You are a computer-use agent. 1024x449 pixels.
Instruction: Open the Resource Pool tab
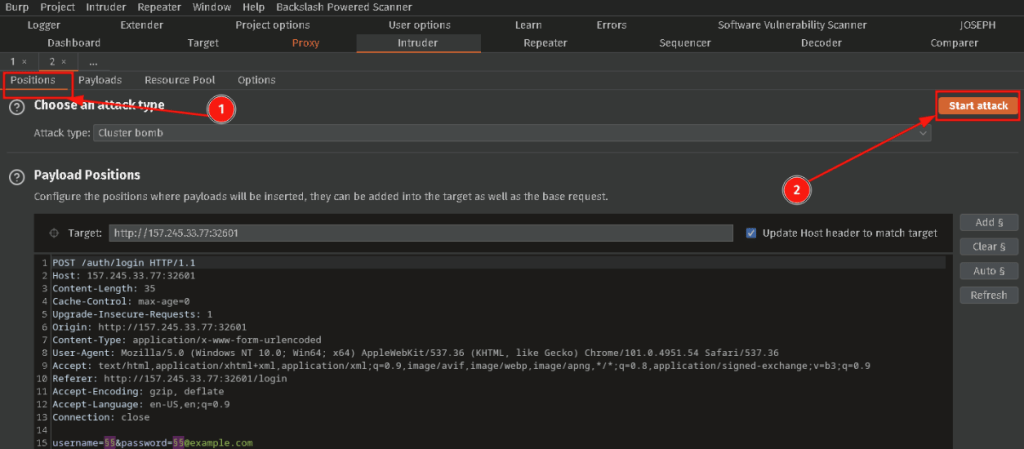tap(179, 80)
